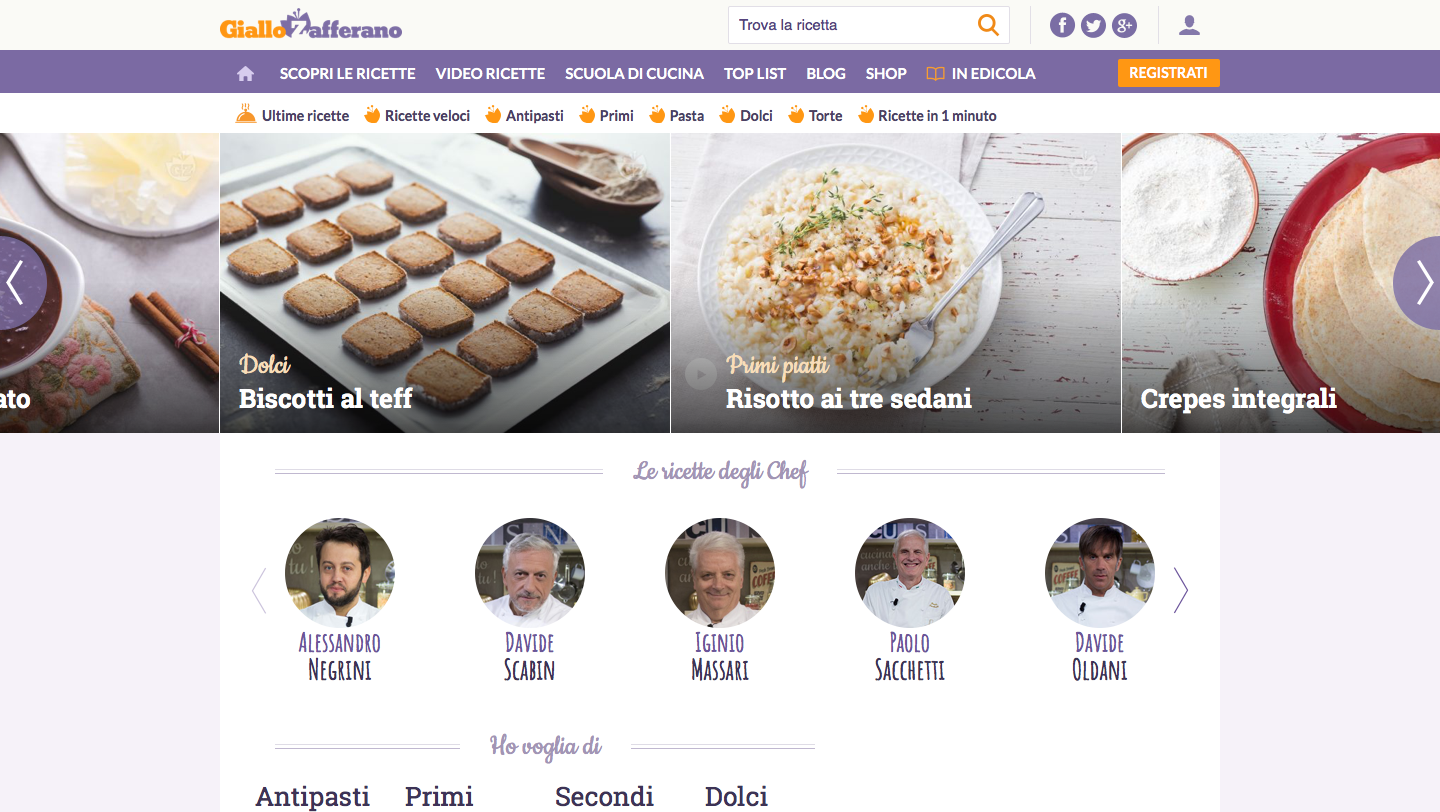Click the user profile icon
Screen dimensions: 1440x812
pyautogui.click(x=1189, y=25)
